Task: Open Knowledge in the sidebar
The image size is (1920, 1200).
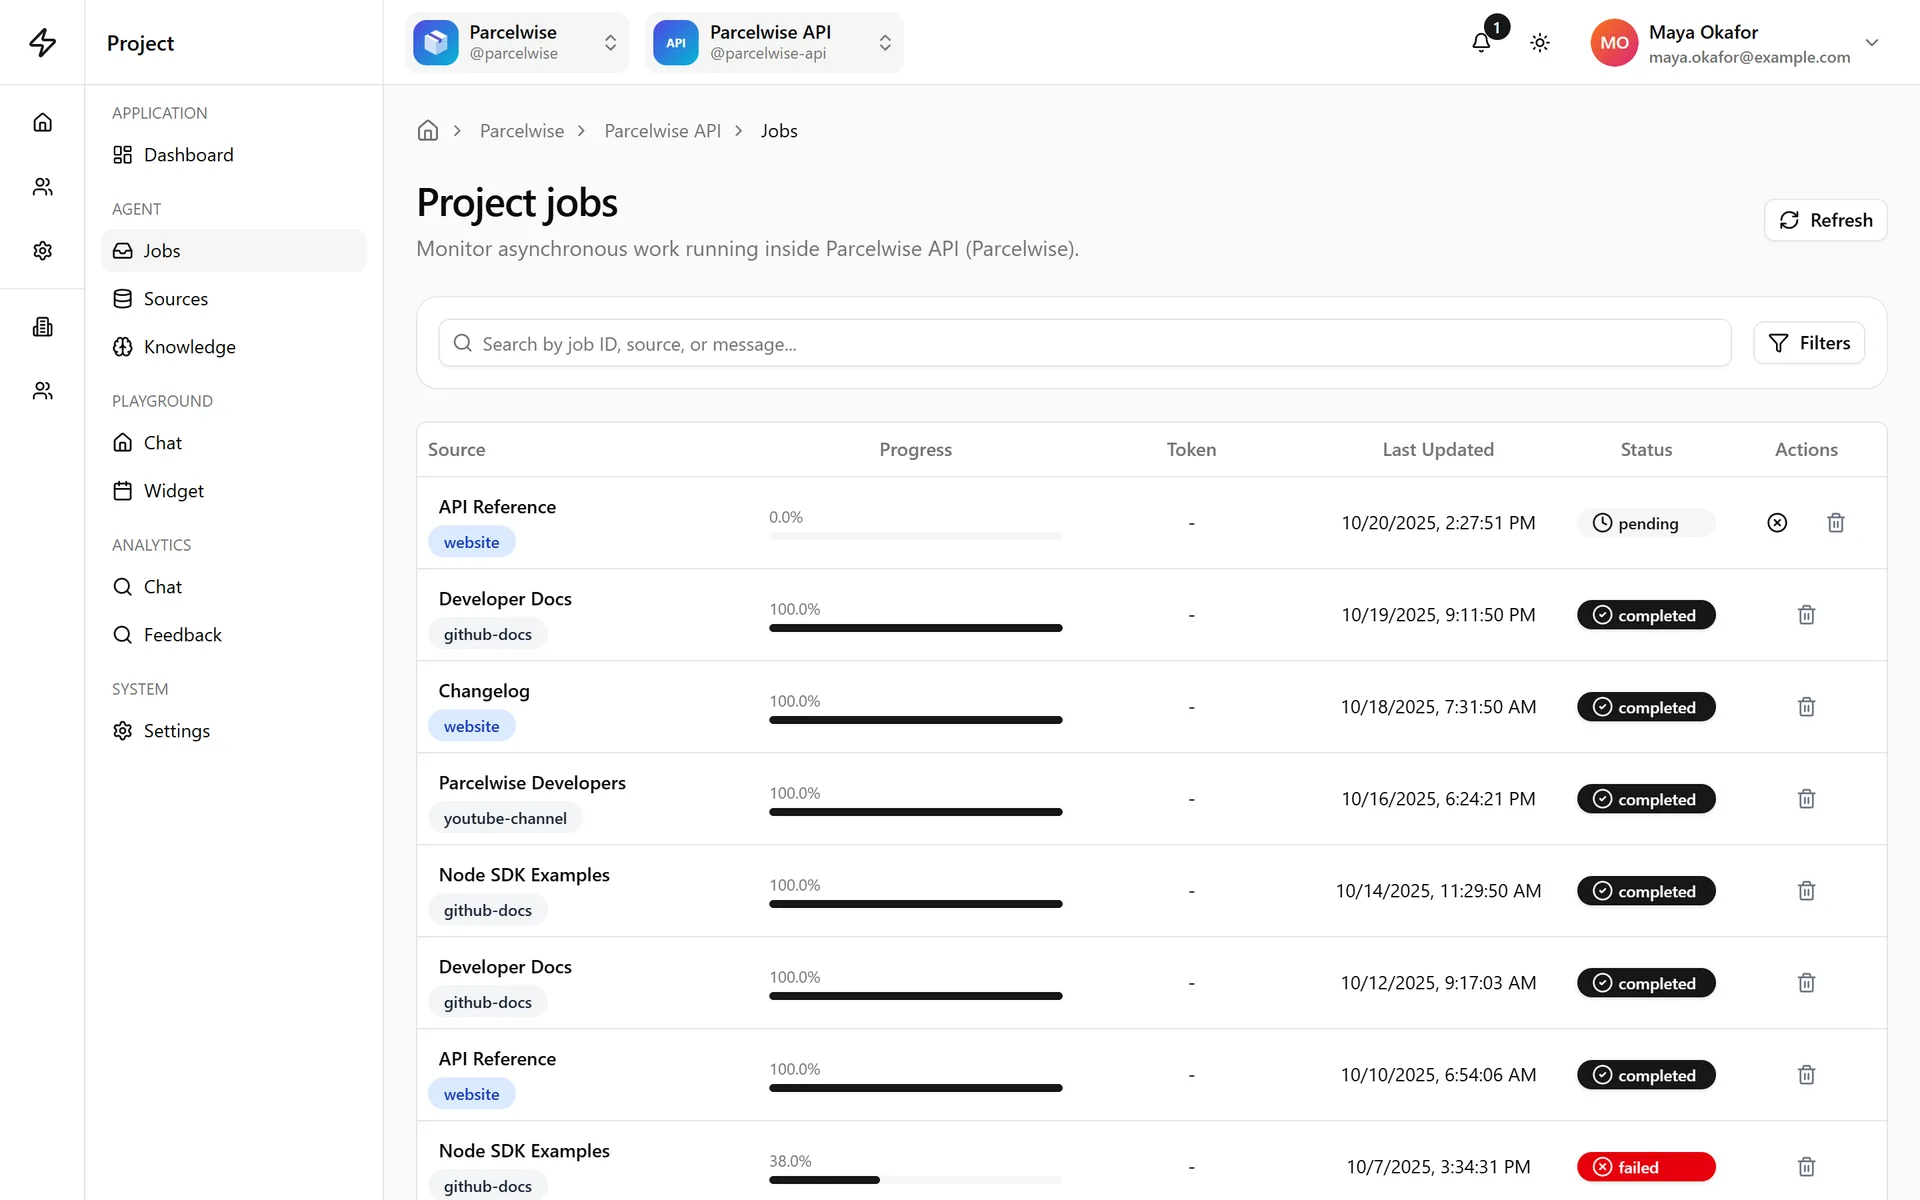Action: point(233,346)
